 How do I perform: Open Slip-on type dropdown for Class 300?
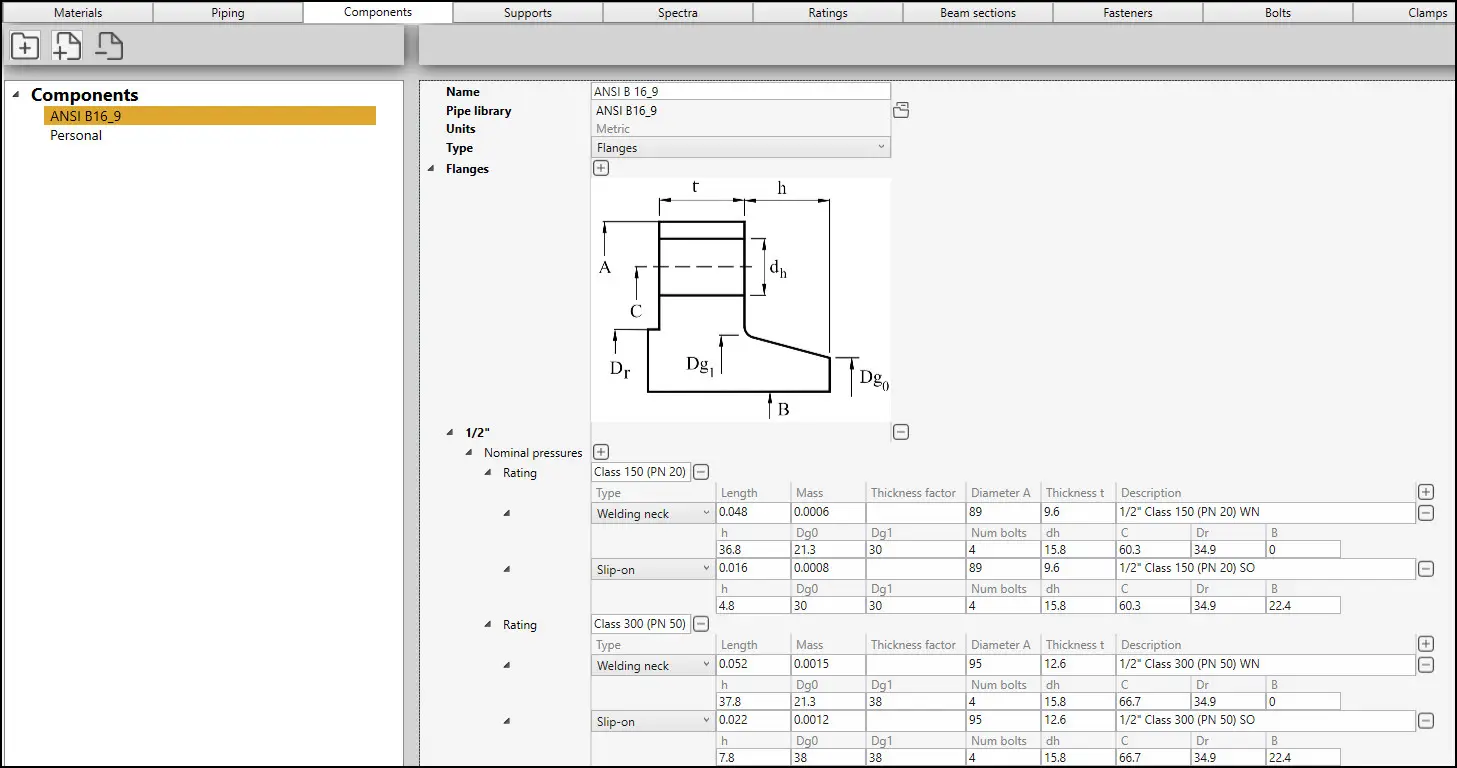[x=653, y=722]
